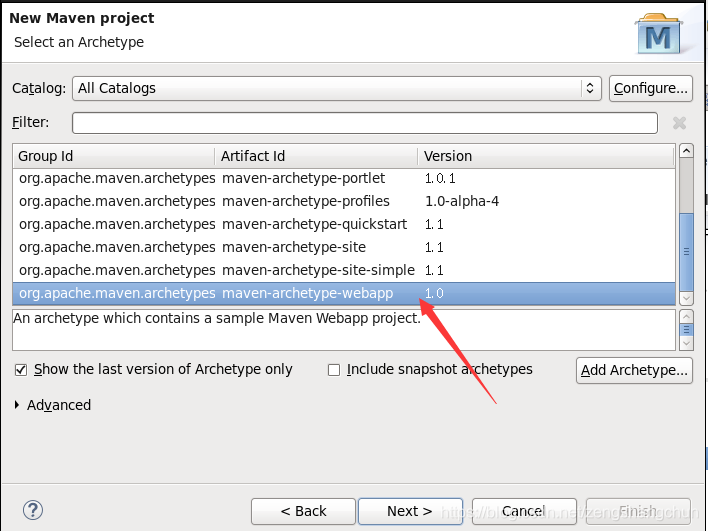Click archetype list scrollbar down arrow
This screenshot has height=531, width=708.
(x=686, y=298)
